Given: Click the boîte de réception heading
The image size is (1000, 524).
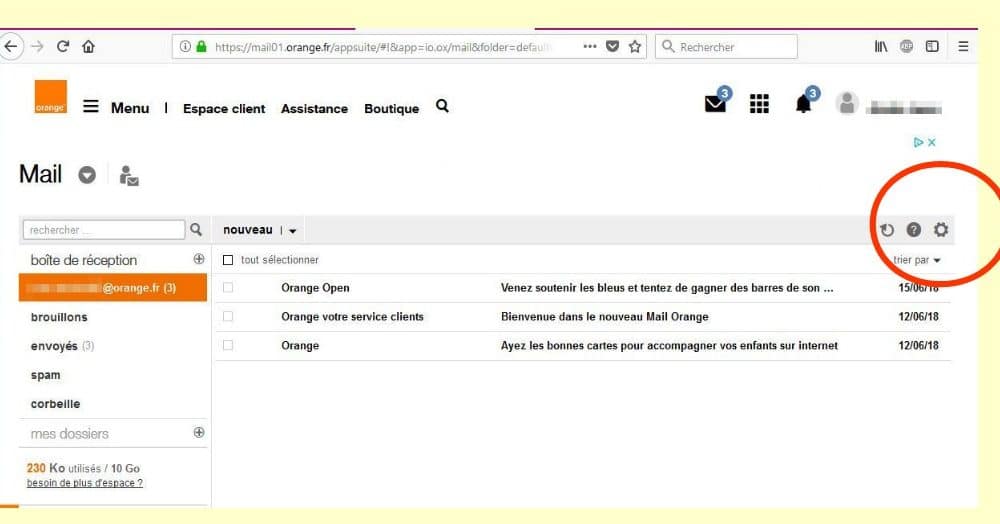Looking at the screenshot, I should coord(84,260).
